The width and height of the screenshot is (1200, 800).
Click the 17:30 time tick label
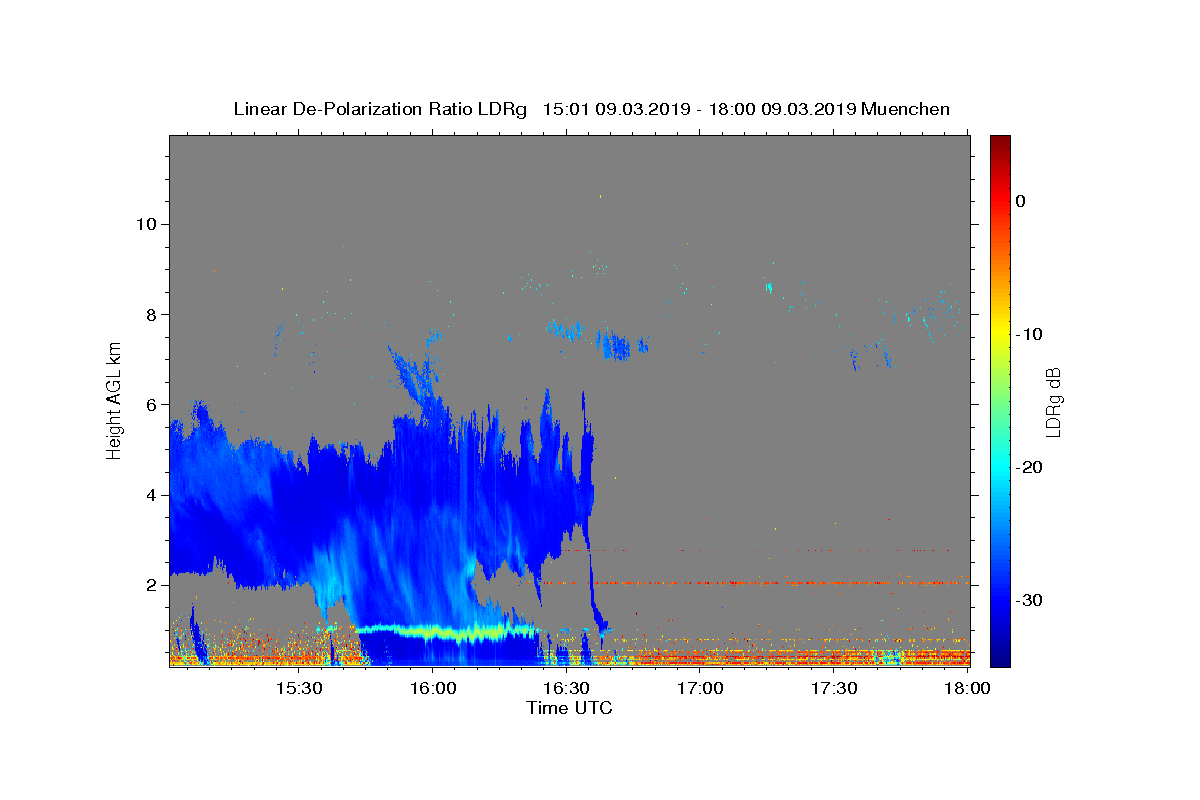tap(834, 689)
